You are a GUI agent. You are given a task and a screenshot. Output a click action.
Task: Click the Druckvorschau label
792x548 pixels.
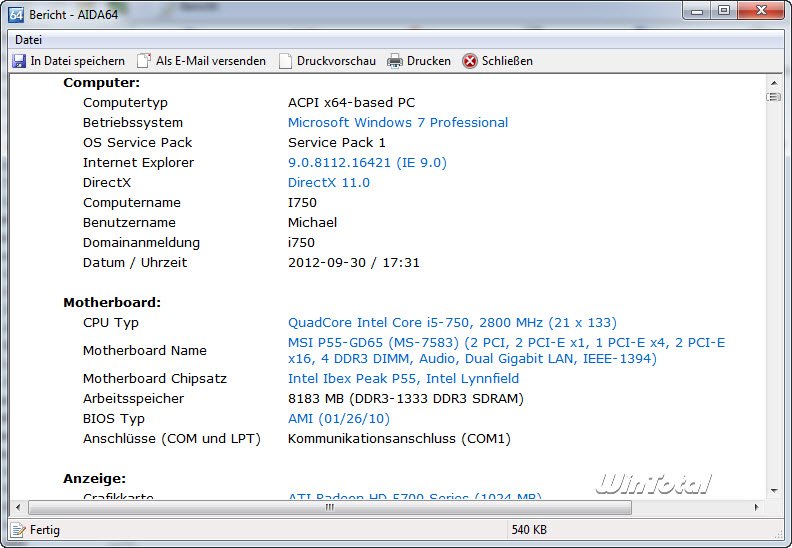[336, 61]
